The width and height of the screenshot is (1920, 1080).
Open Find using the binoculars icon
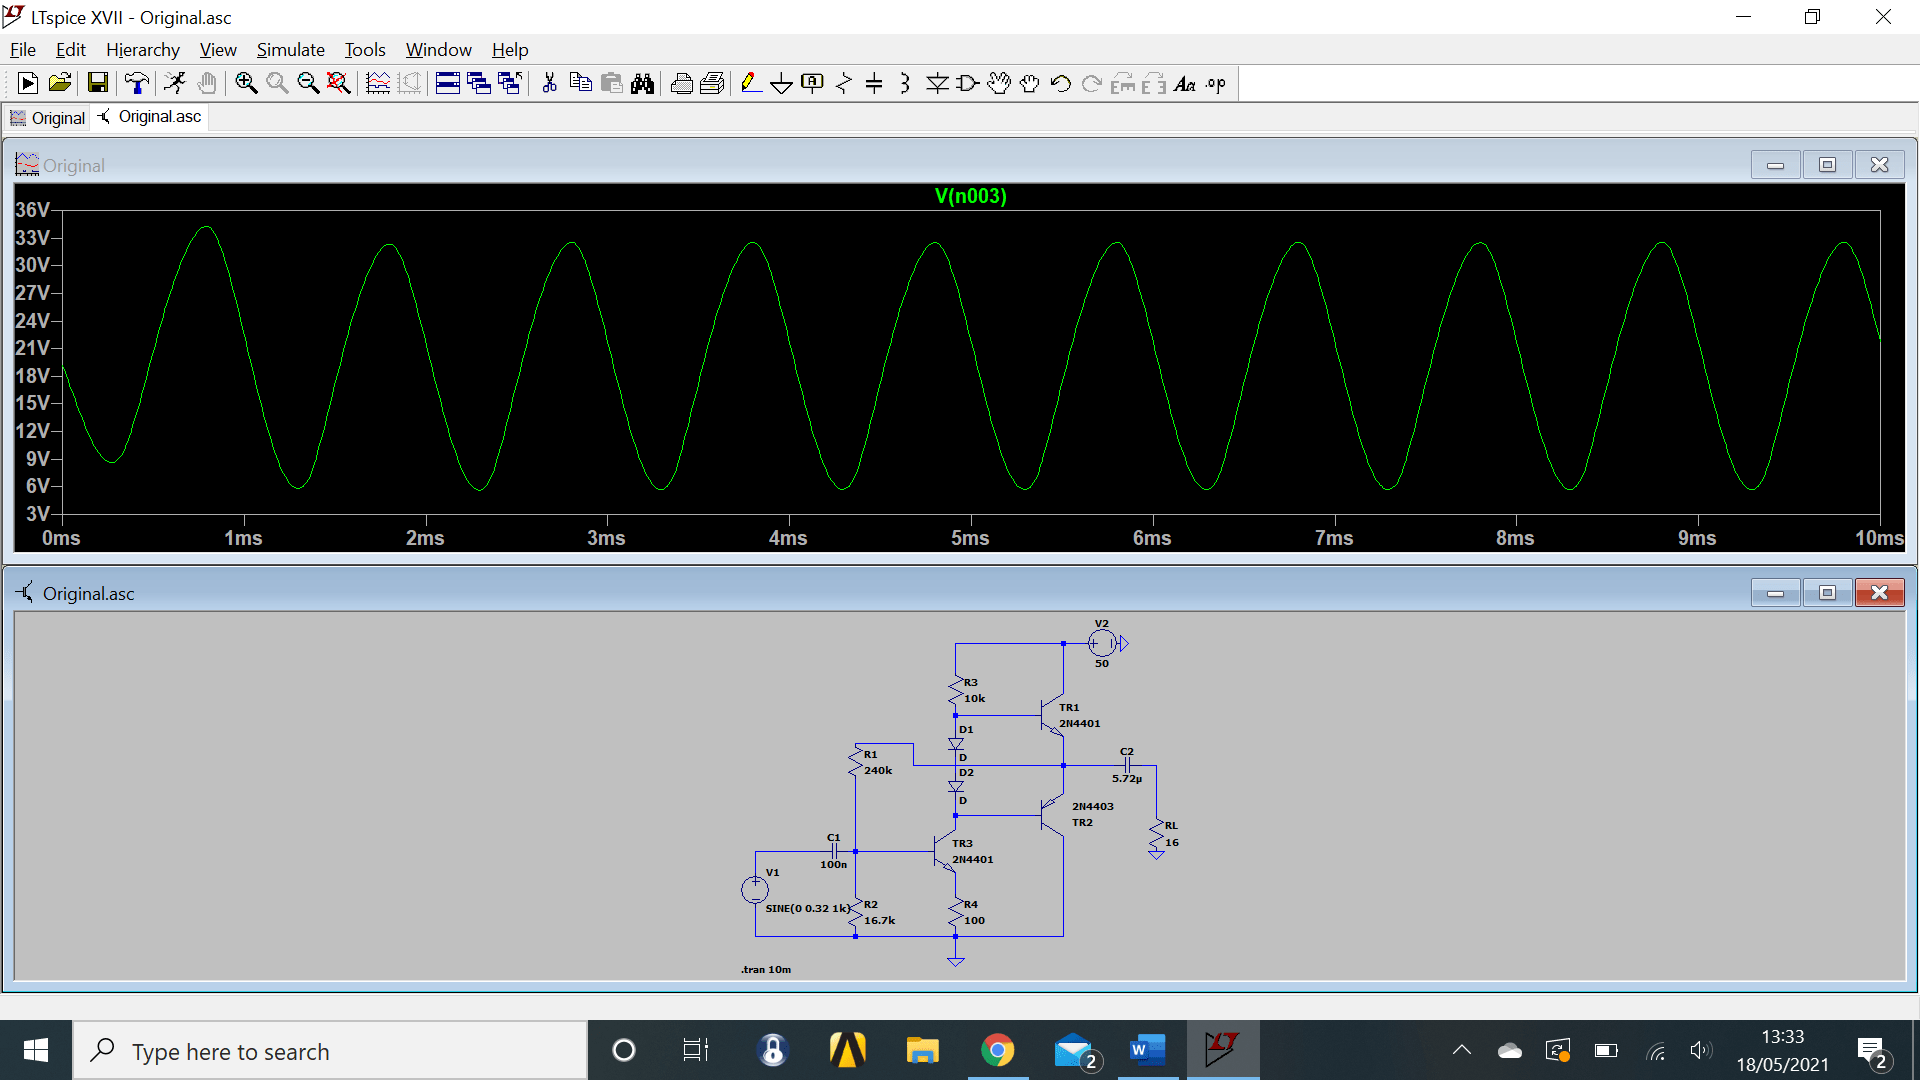643,83
